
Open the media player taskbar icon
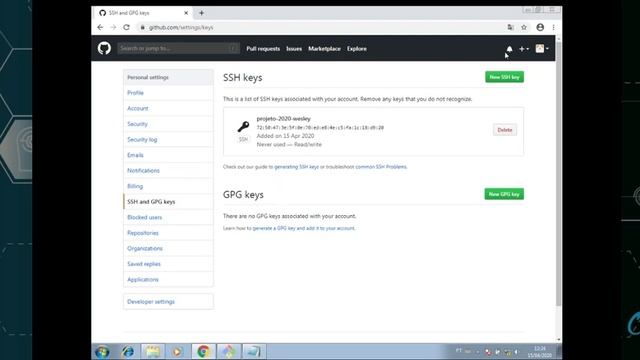(x=177, y=352)
